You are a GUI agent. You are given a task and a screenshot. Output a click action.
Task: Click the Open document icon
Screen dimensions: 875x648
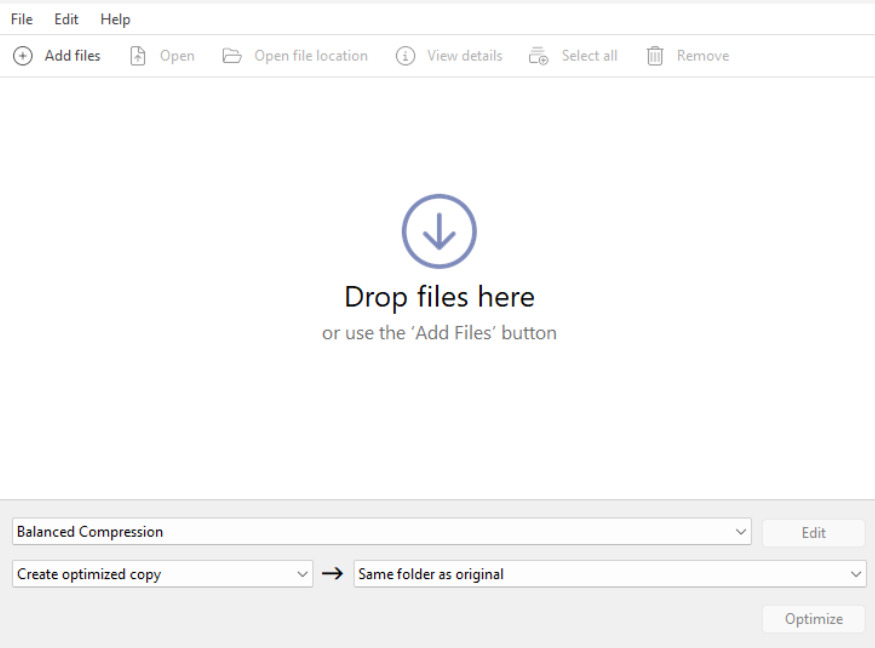click(x=138, y=56)
